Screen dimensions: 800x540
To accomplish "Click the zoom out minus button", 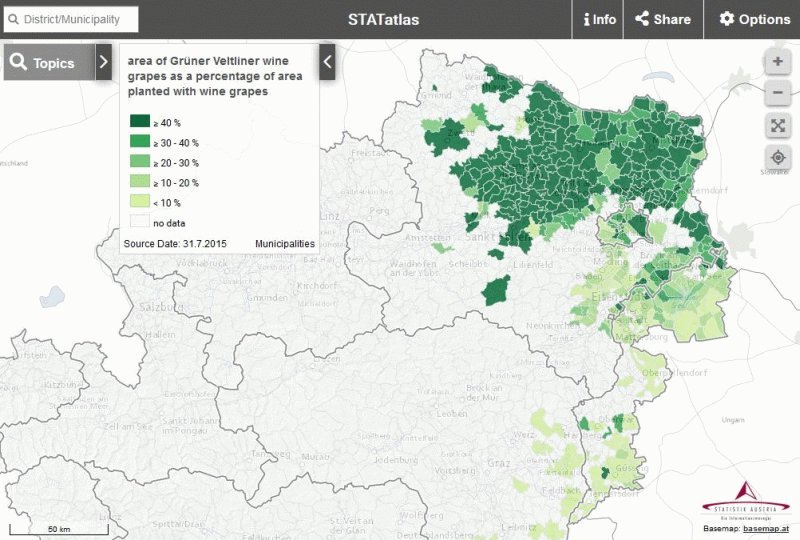I will (777, 93).
